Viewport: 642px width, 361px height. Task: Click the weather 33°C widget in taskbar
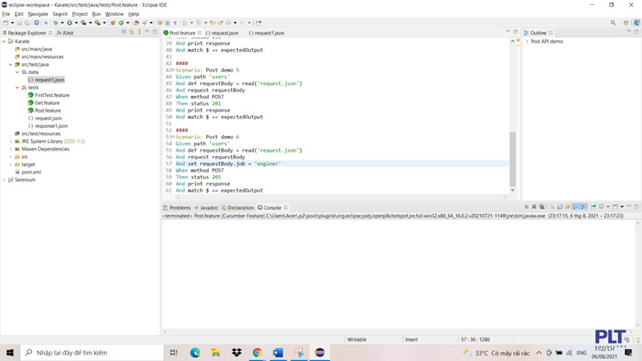(495, 353)
